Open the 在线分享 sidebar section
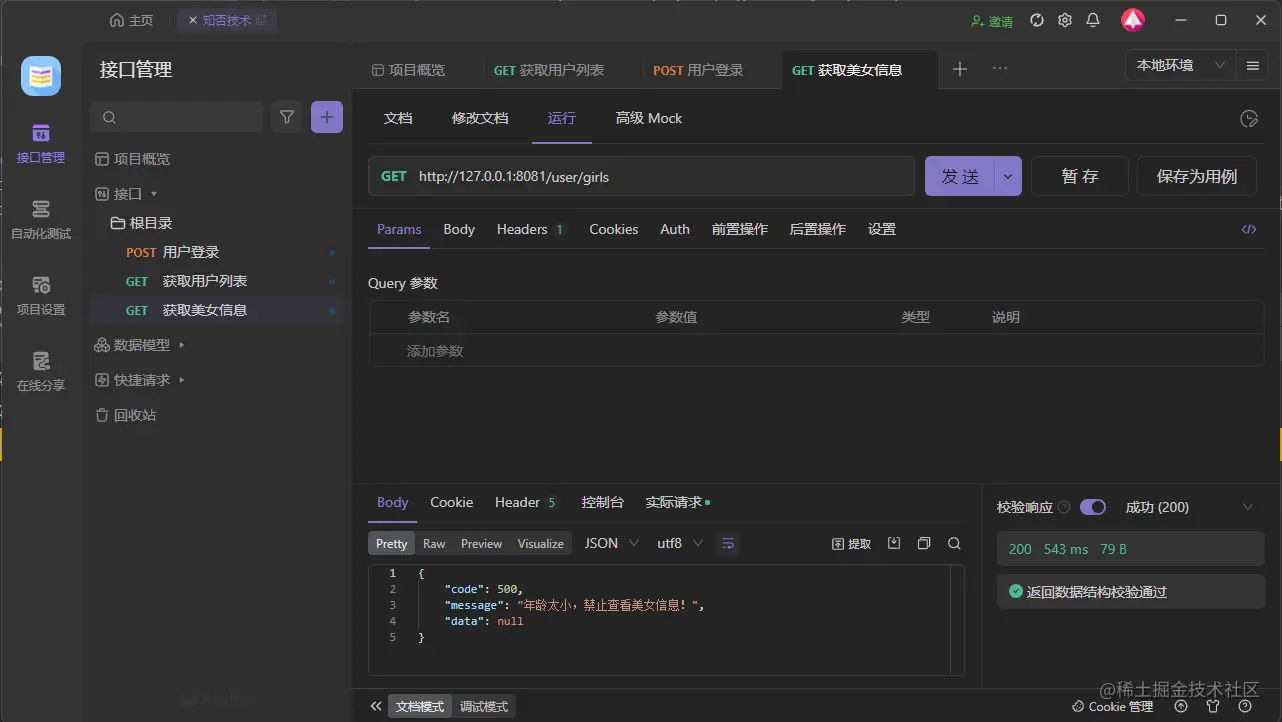The image size is (1282, 722). pyautogui.click(x=41, y=372)
